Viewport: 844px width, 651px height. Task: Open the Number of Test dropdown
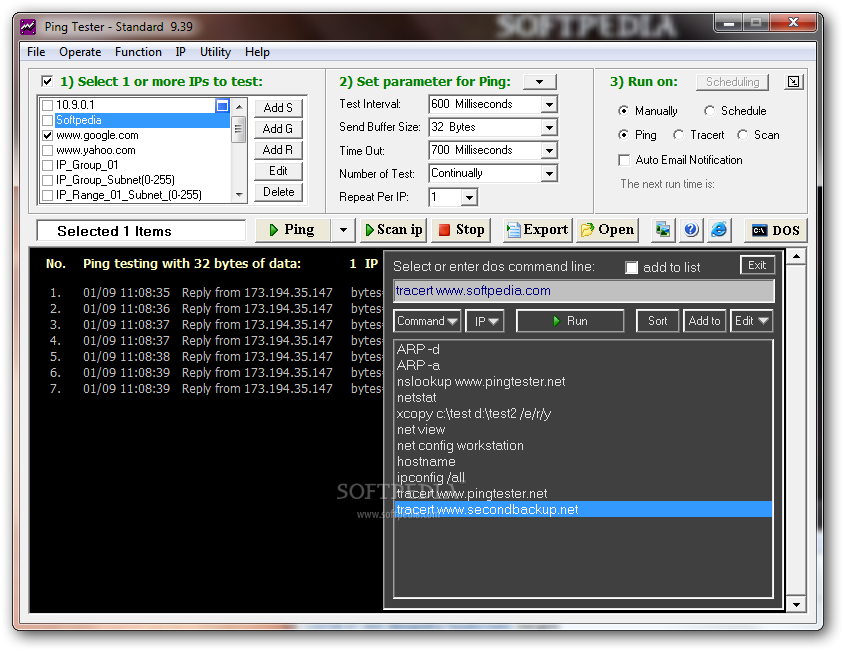pos(549,174)
